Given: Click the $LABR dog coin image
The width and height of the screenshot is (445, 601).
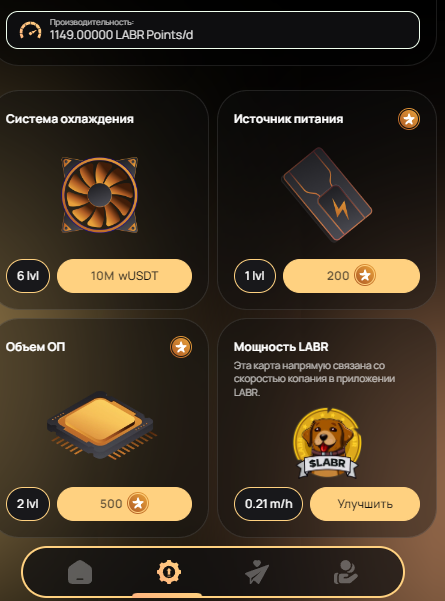Looking at the screenshot, I should point(327,443).
